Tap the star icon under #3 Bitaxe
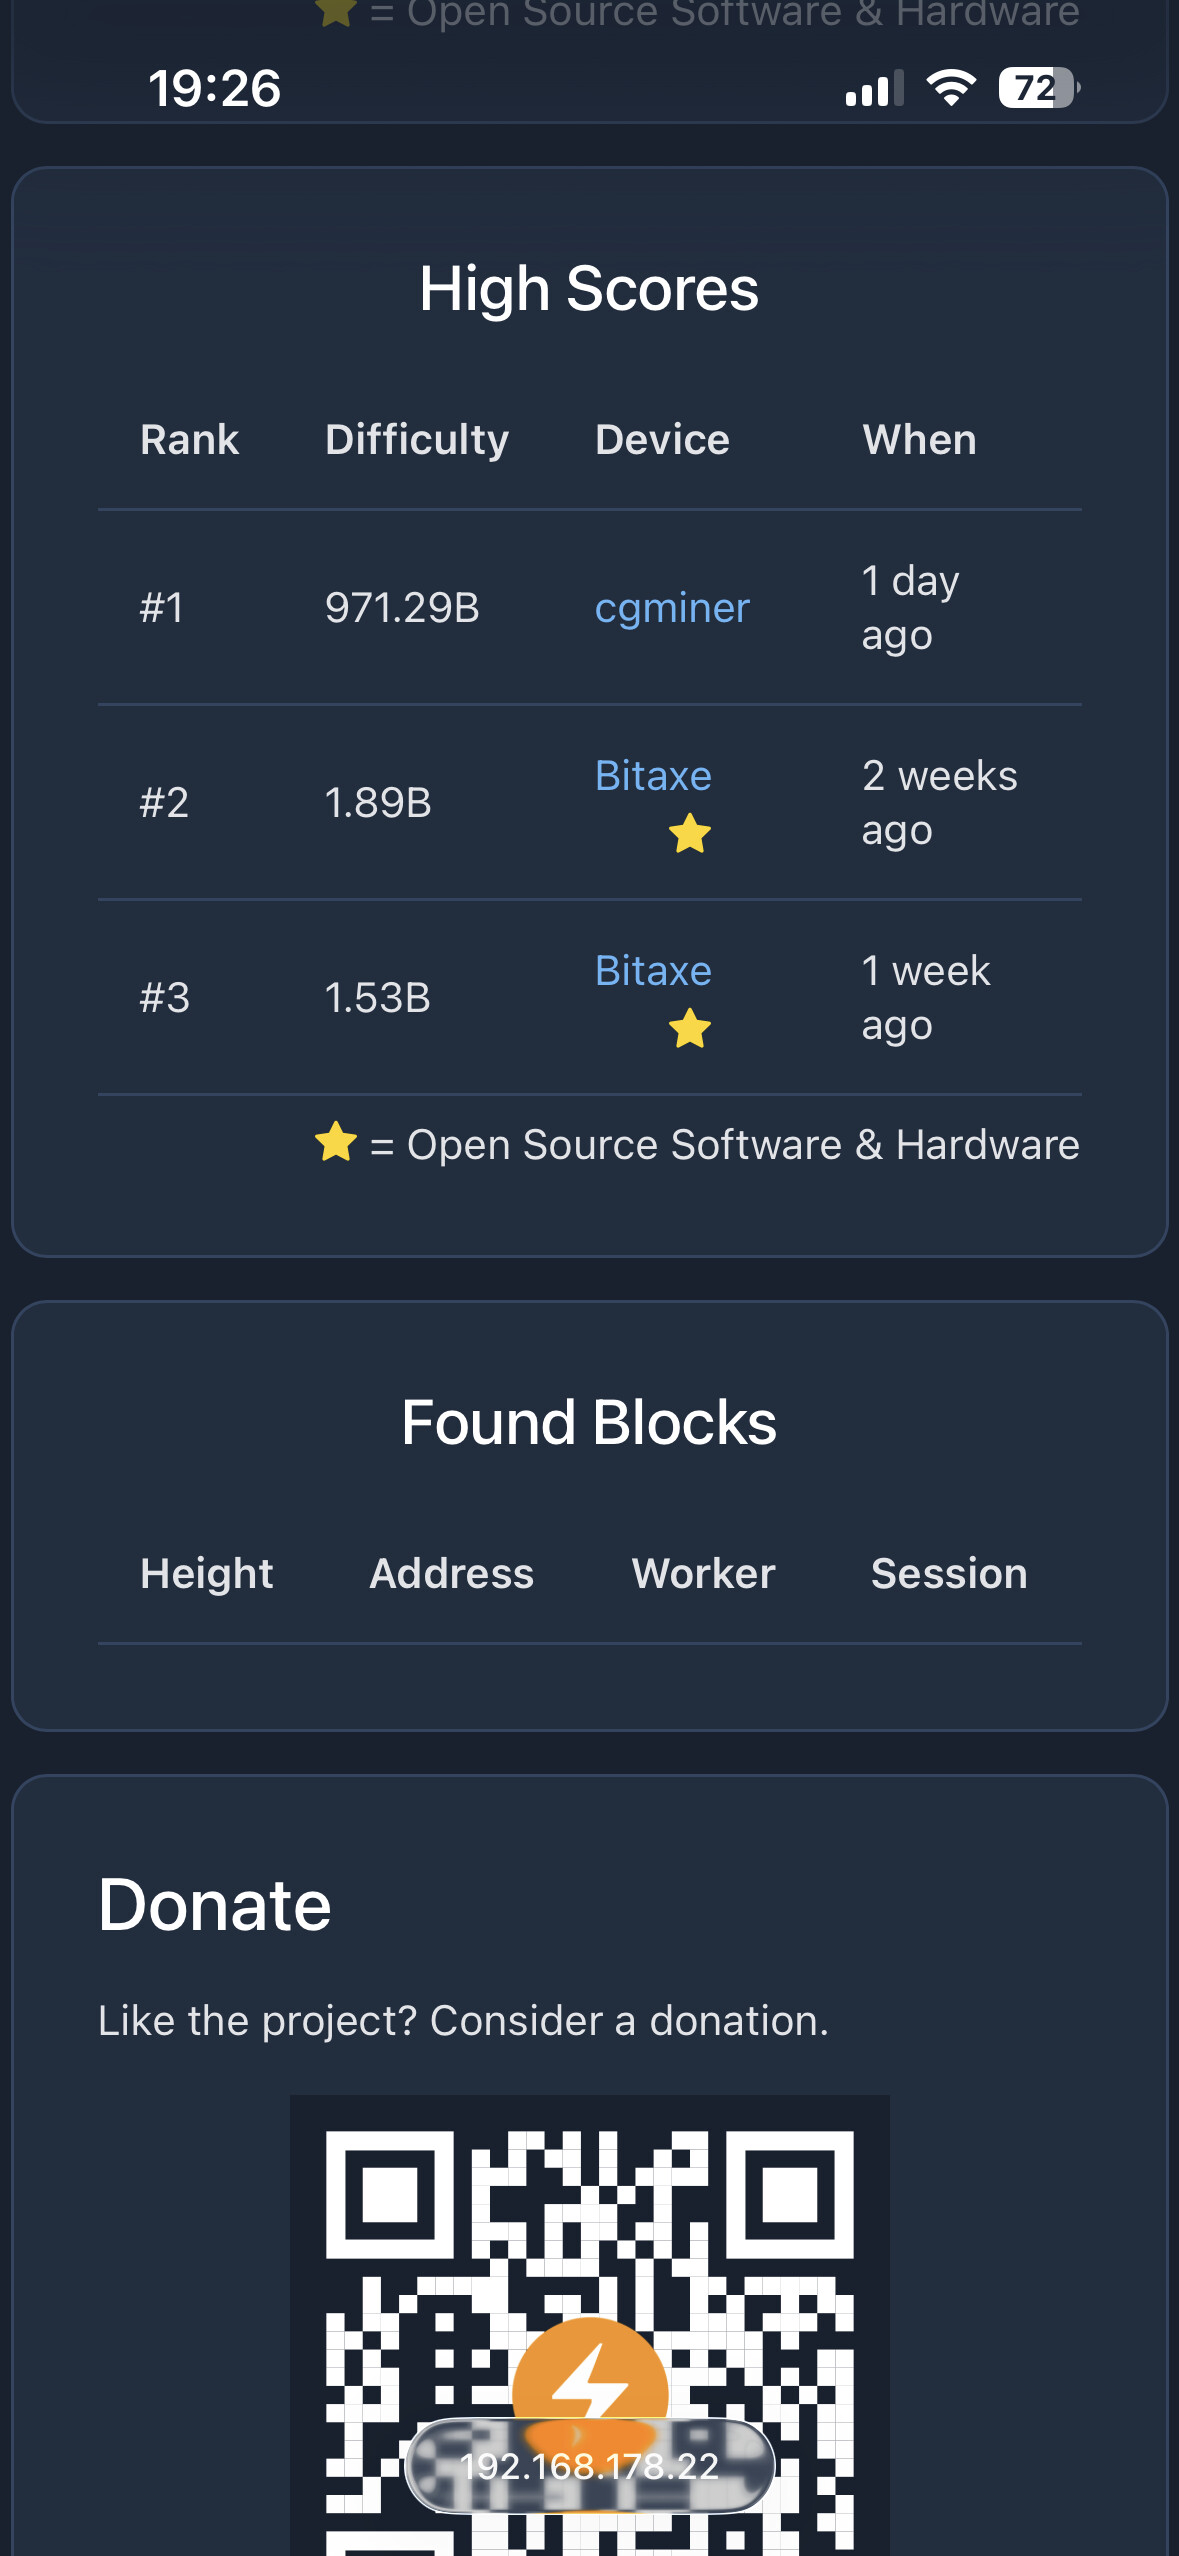This screenshot has height=2556, width=1179. [x=690, y=1028]
